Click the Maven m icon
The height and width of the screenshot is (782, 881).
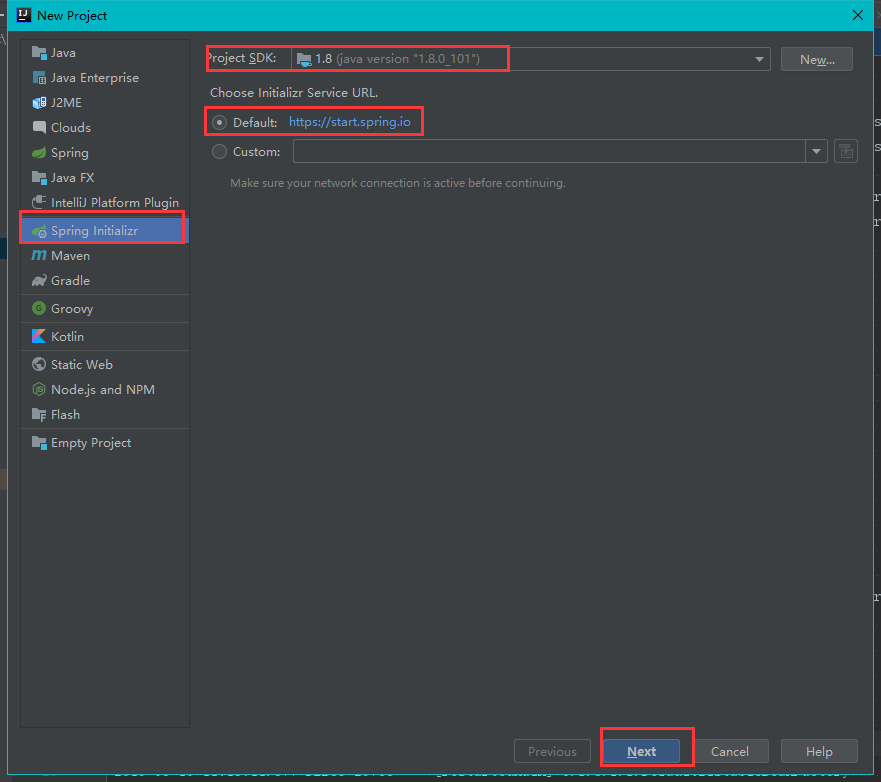[39, 256]
